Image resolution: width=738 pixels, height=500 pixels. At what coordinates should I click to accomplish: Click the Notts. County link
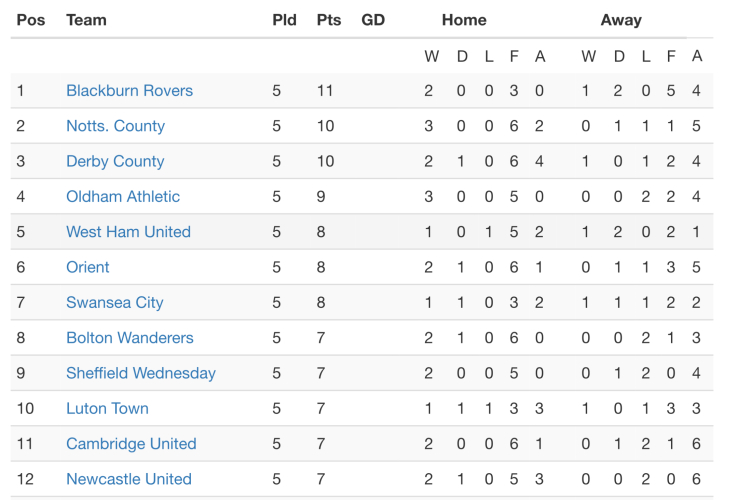(x=115, y=126)
